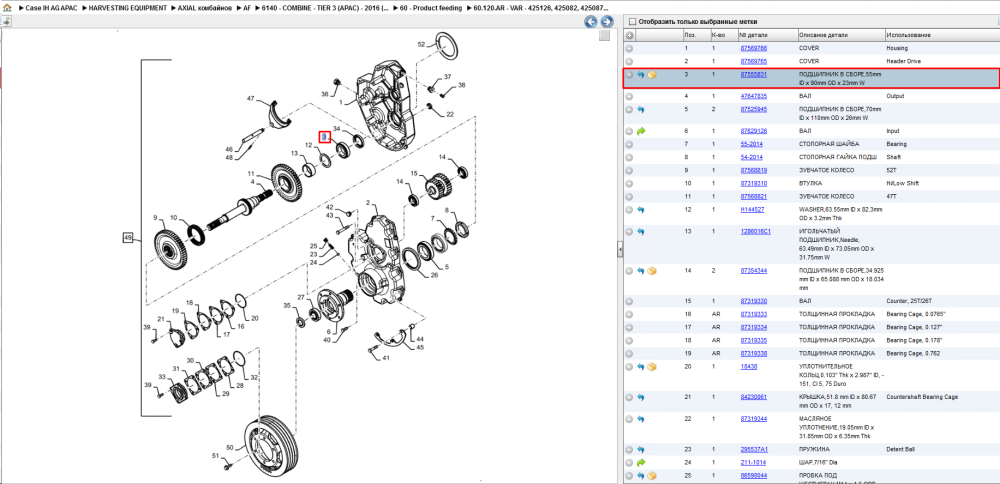Click blue arrow for part 87354344
Image resolution: width=1000 pixels, height=484 pixels.
click(641, 271)
